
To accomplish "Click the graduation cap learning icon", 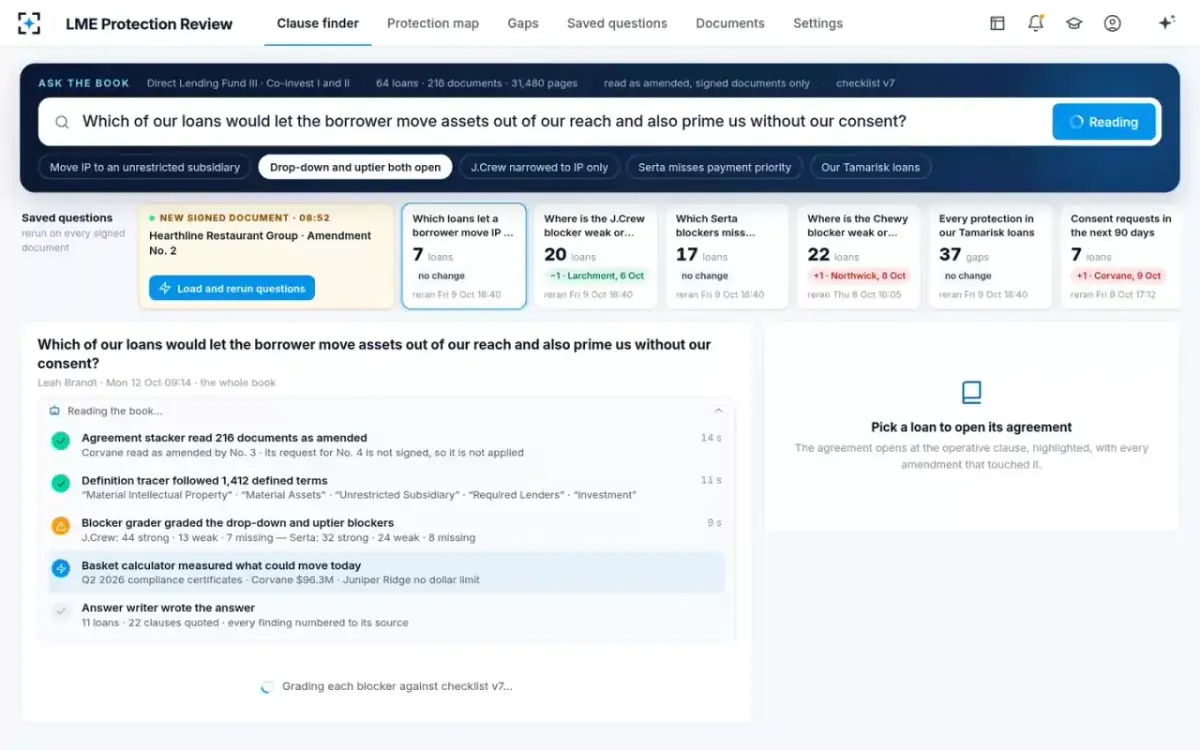I will (x=1074, y=23).
